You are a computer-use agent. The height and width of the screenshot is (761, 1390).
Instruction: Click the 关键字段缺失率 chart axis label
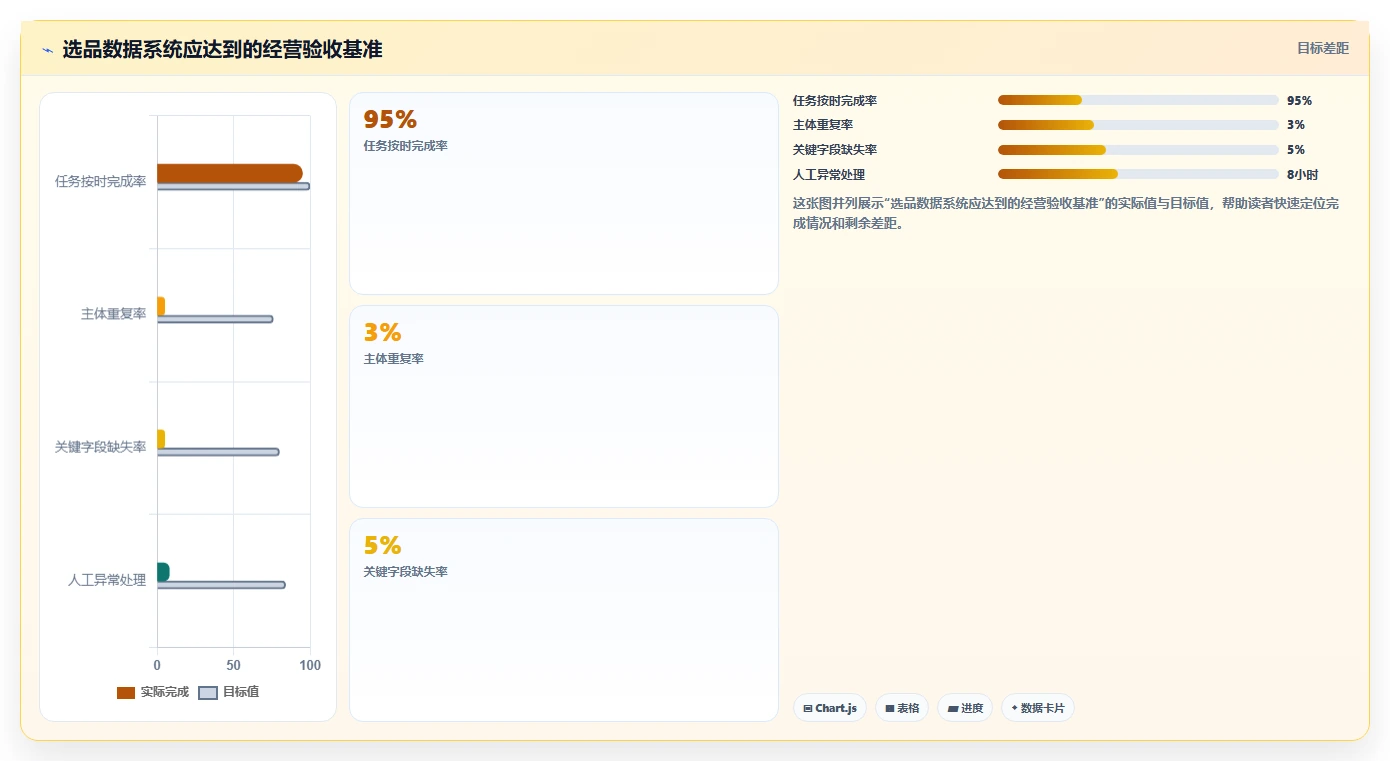[101, 447]
